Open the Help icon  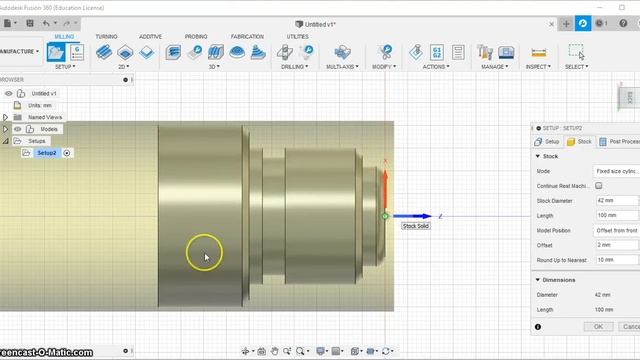tap(623, 24)
